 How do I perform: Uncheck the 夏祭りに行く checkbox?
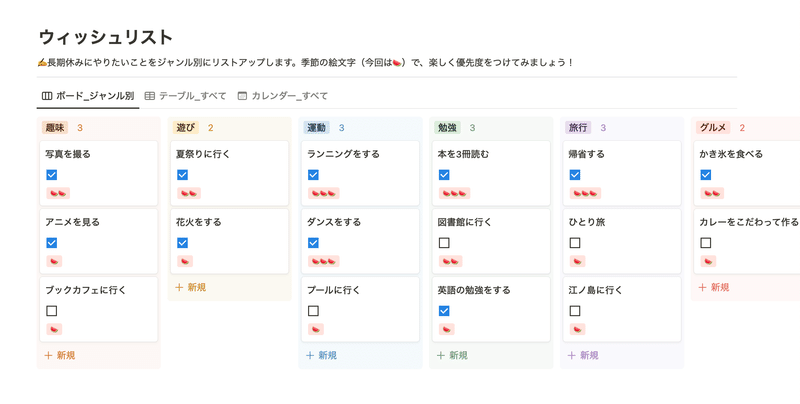pos(183,175)
